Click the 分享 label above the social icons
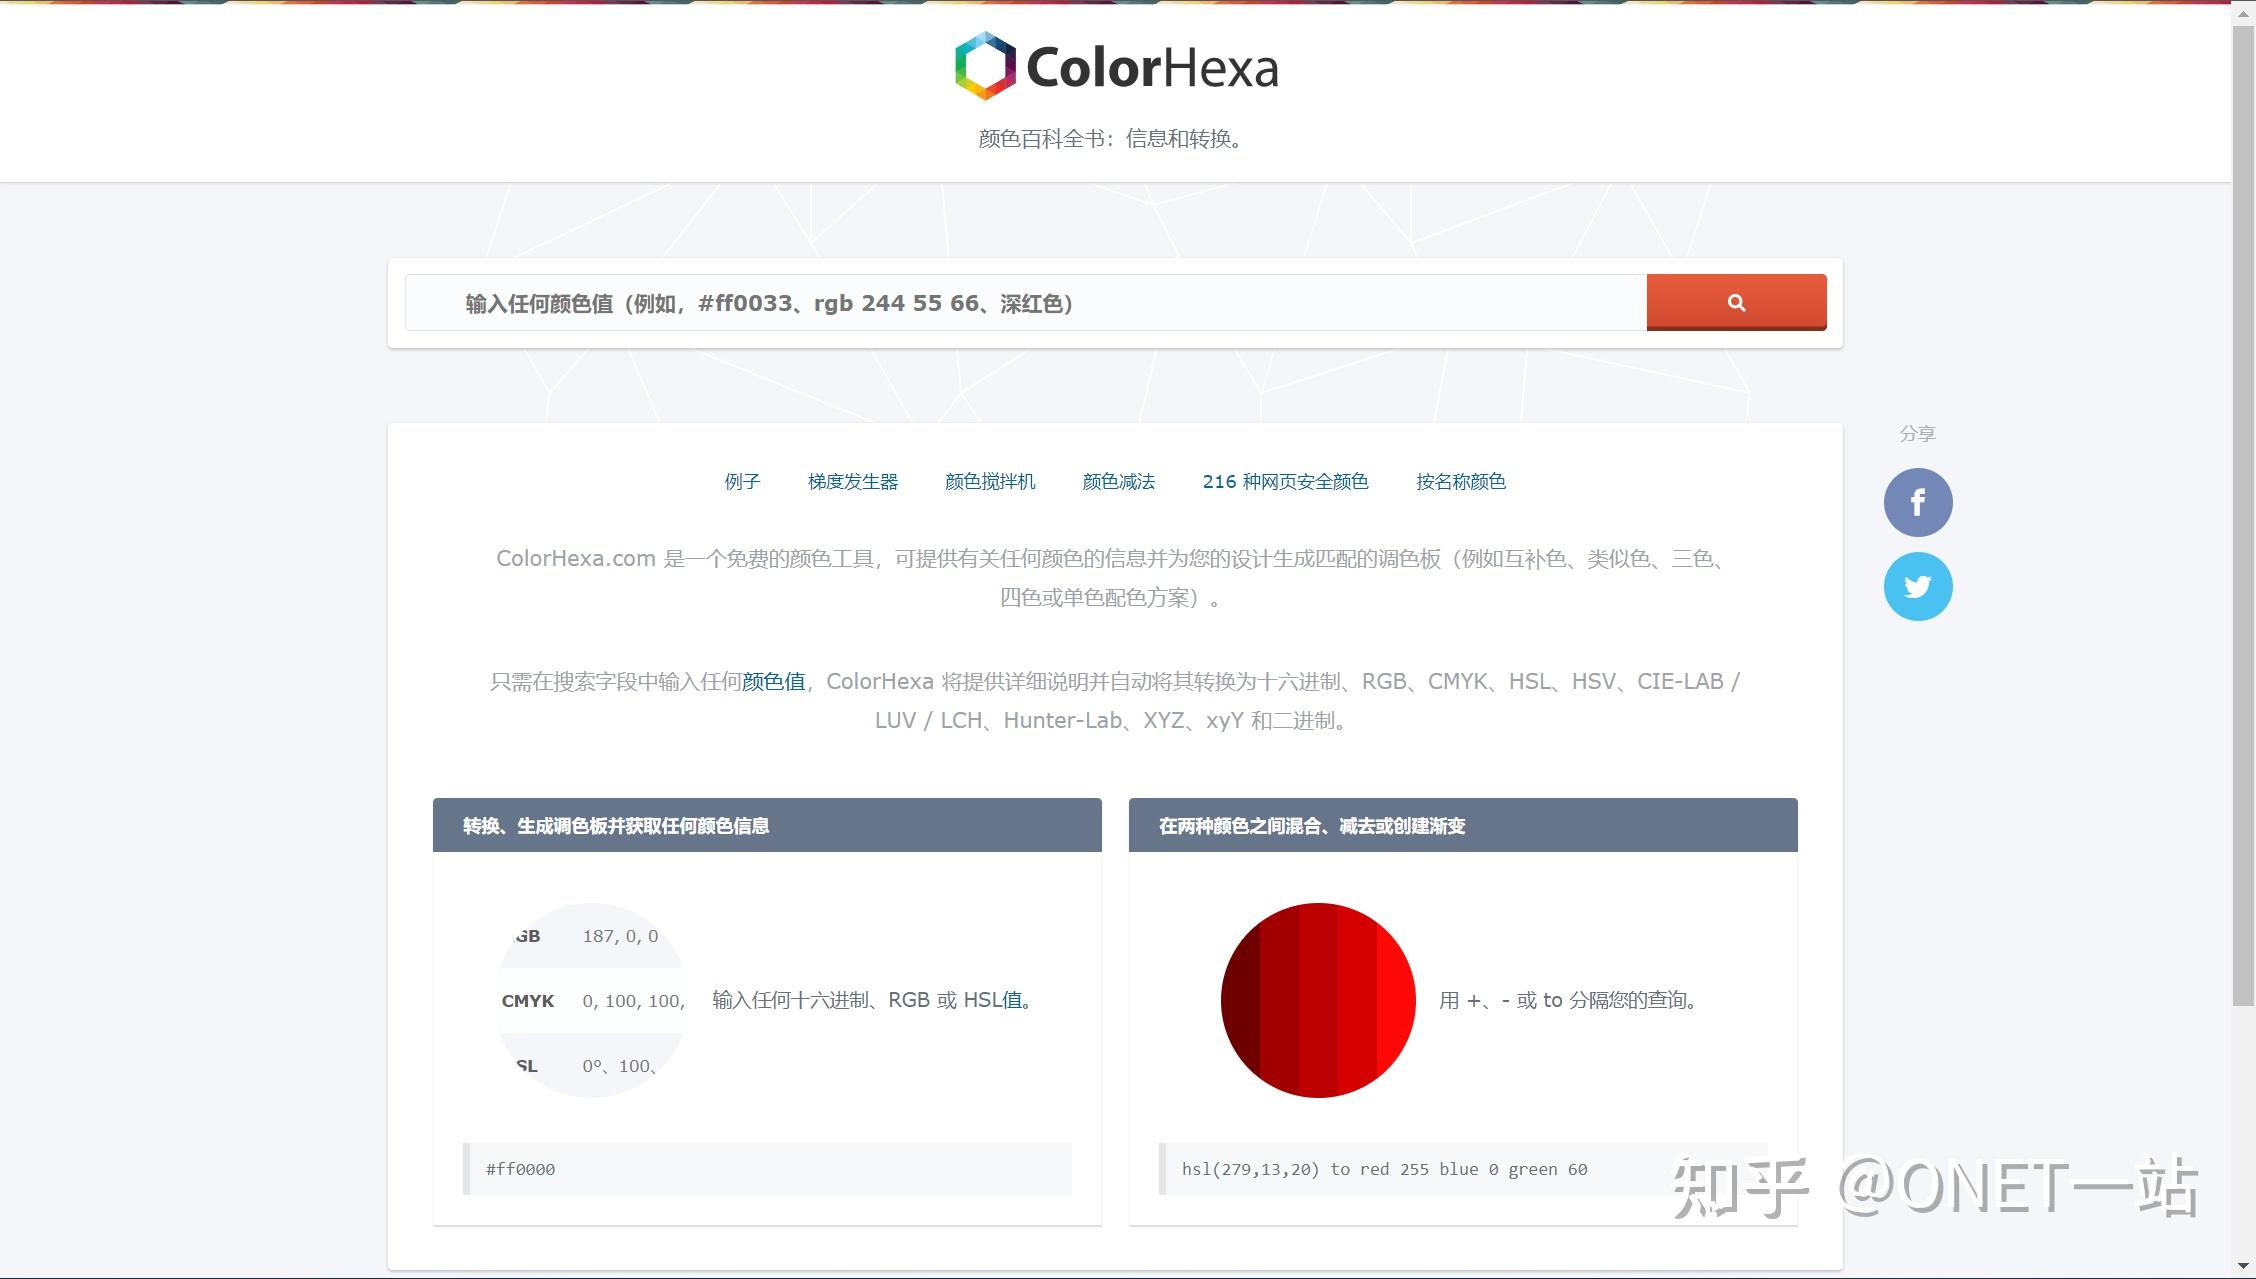Image resolution: width=2256 pixels, height=1279 pixels. [x=1918, y=433]
